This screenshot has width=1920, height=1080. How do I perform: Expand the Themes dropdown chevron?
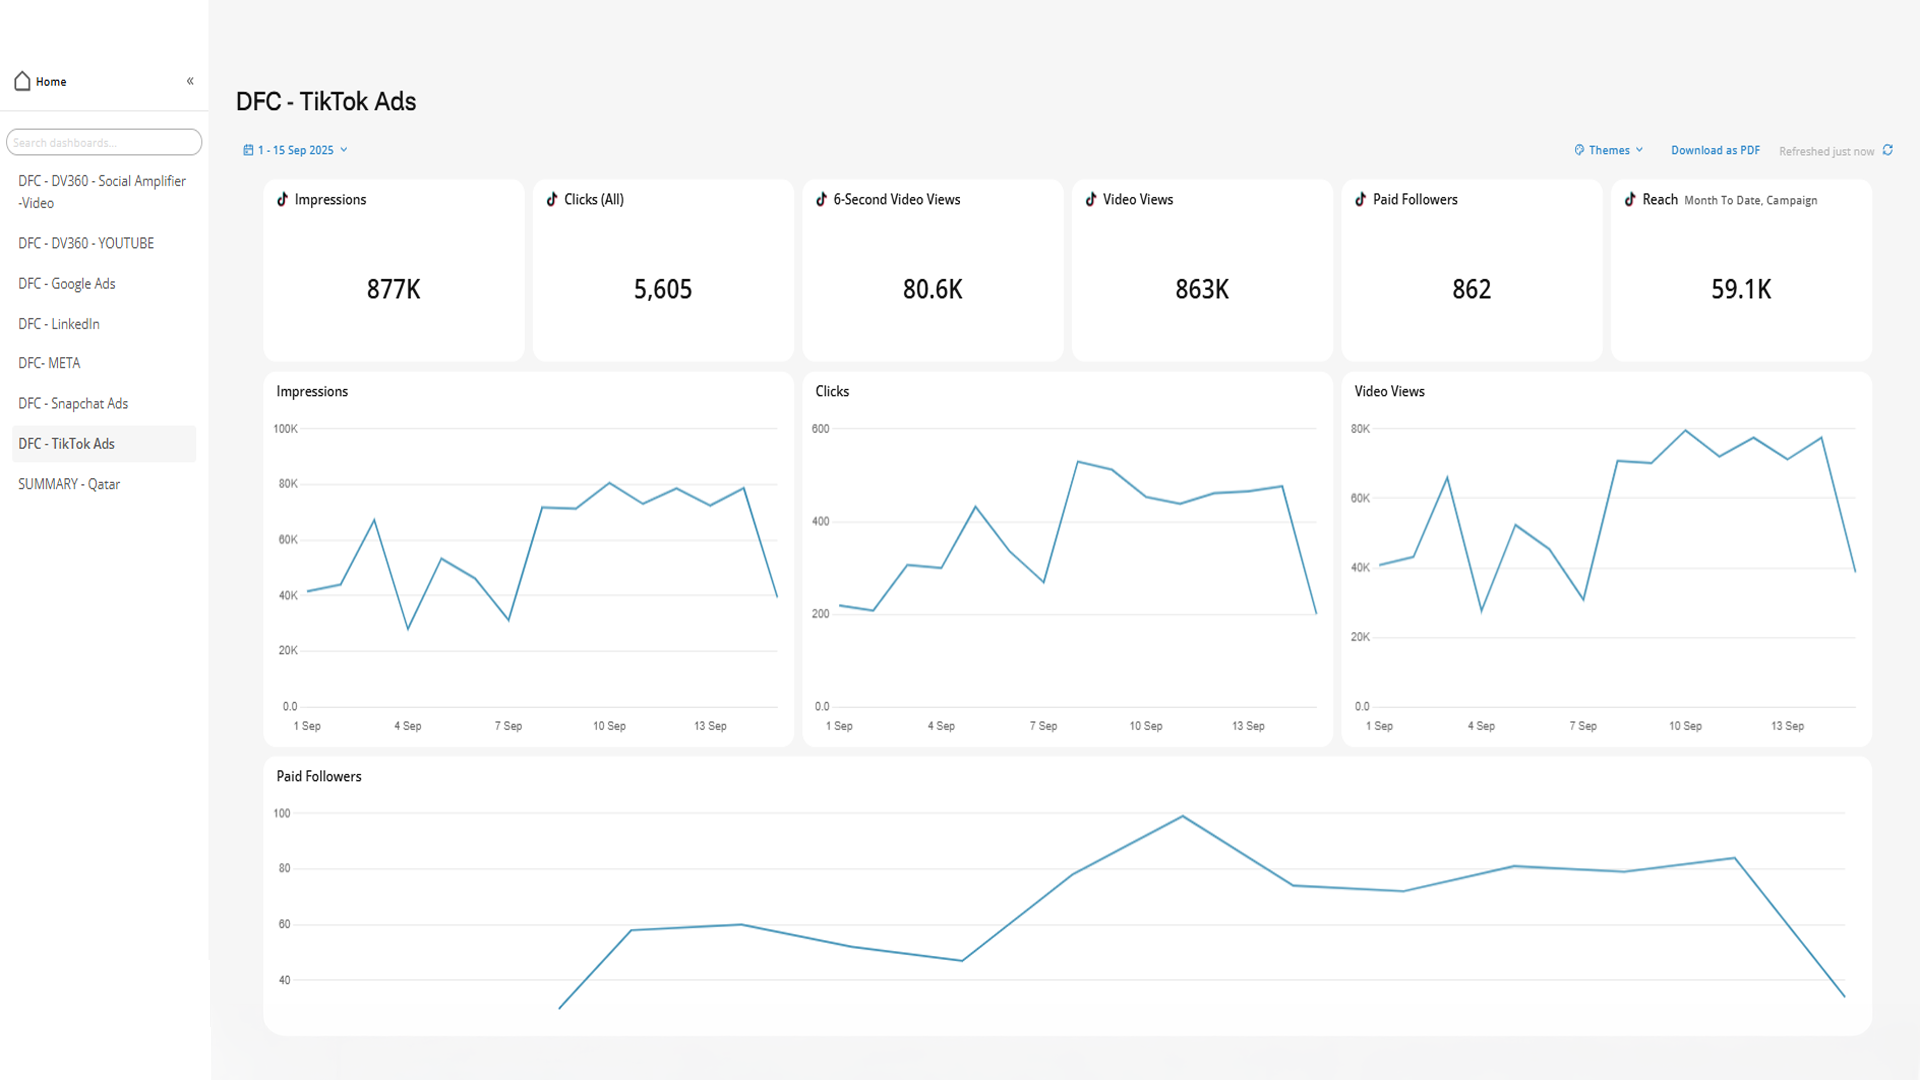tap(1640, 150)
